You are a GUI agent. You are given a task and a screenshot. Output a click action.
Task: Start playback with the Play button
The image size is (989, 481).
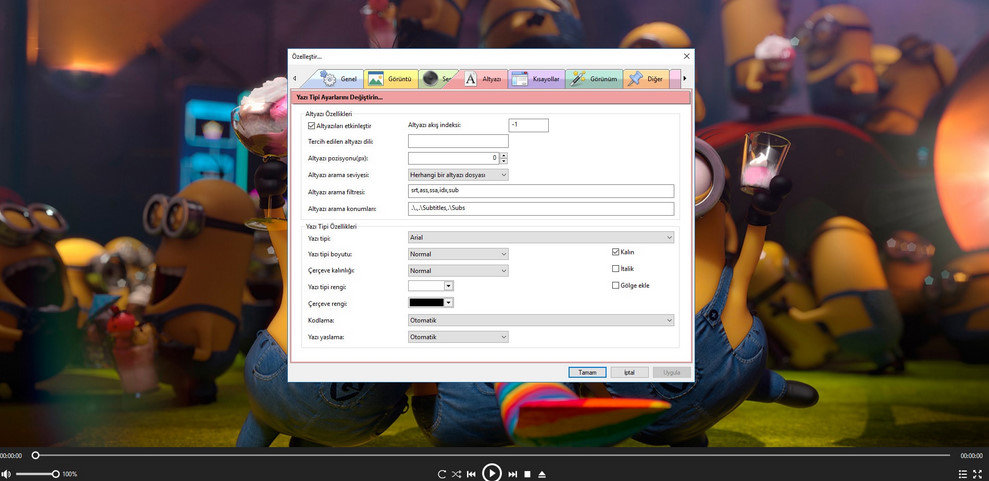click(492, 472)
